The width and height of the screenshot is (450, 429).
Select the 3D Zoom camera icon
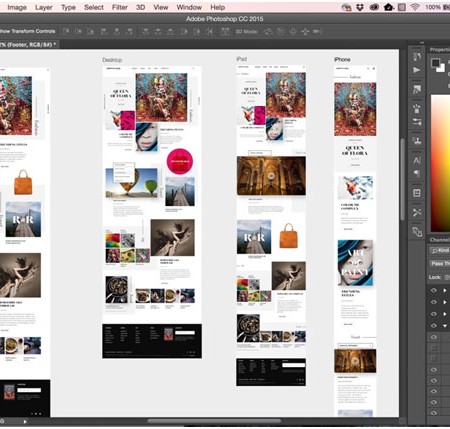[x=317, y=32]
